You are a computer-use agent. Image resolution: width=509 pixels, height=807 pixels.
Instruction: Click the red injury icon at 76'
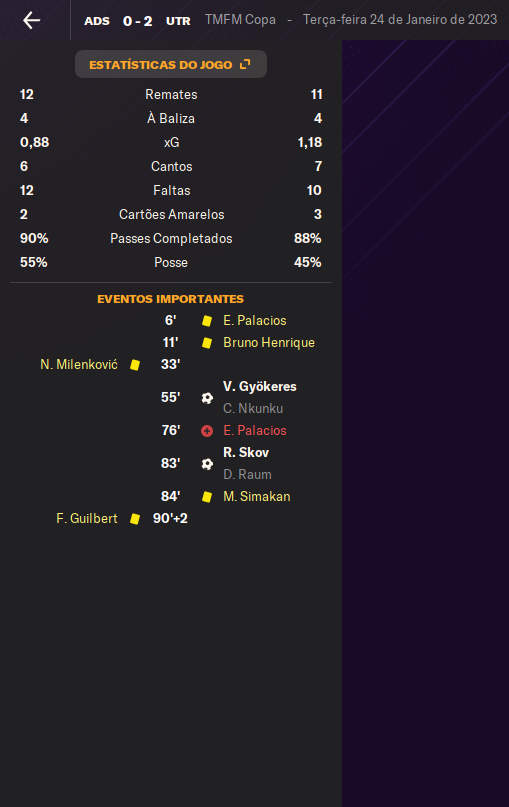(207, 431)
